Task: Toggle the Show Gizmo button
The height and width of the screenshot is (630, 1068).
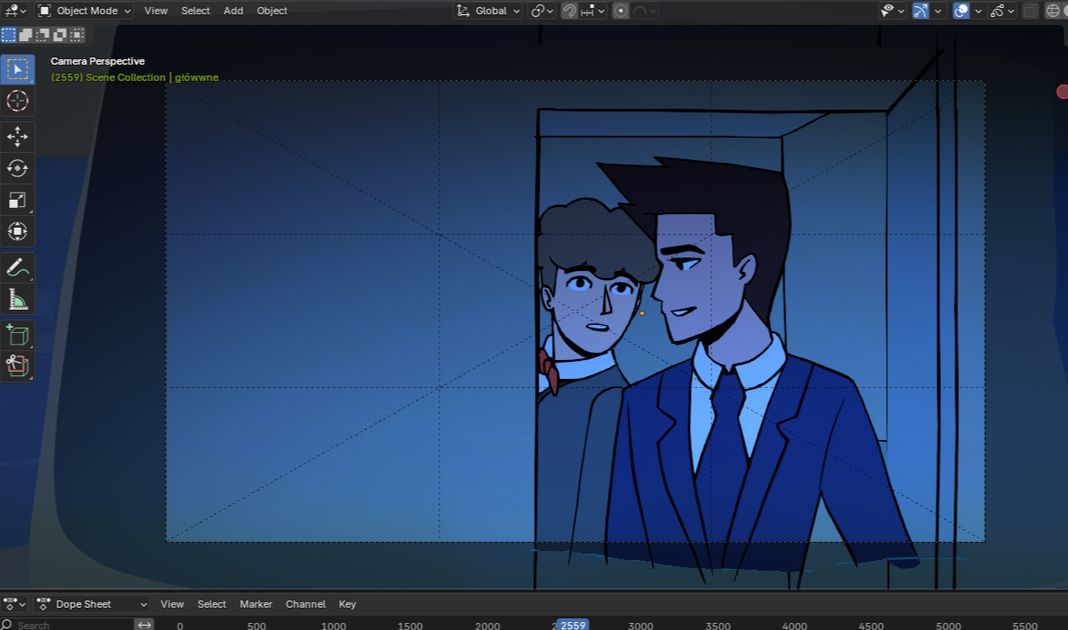Action: coord(920,11)
